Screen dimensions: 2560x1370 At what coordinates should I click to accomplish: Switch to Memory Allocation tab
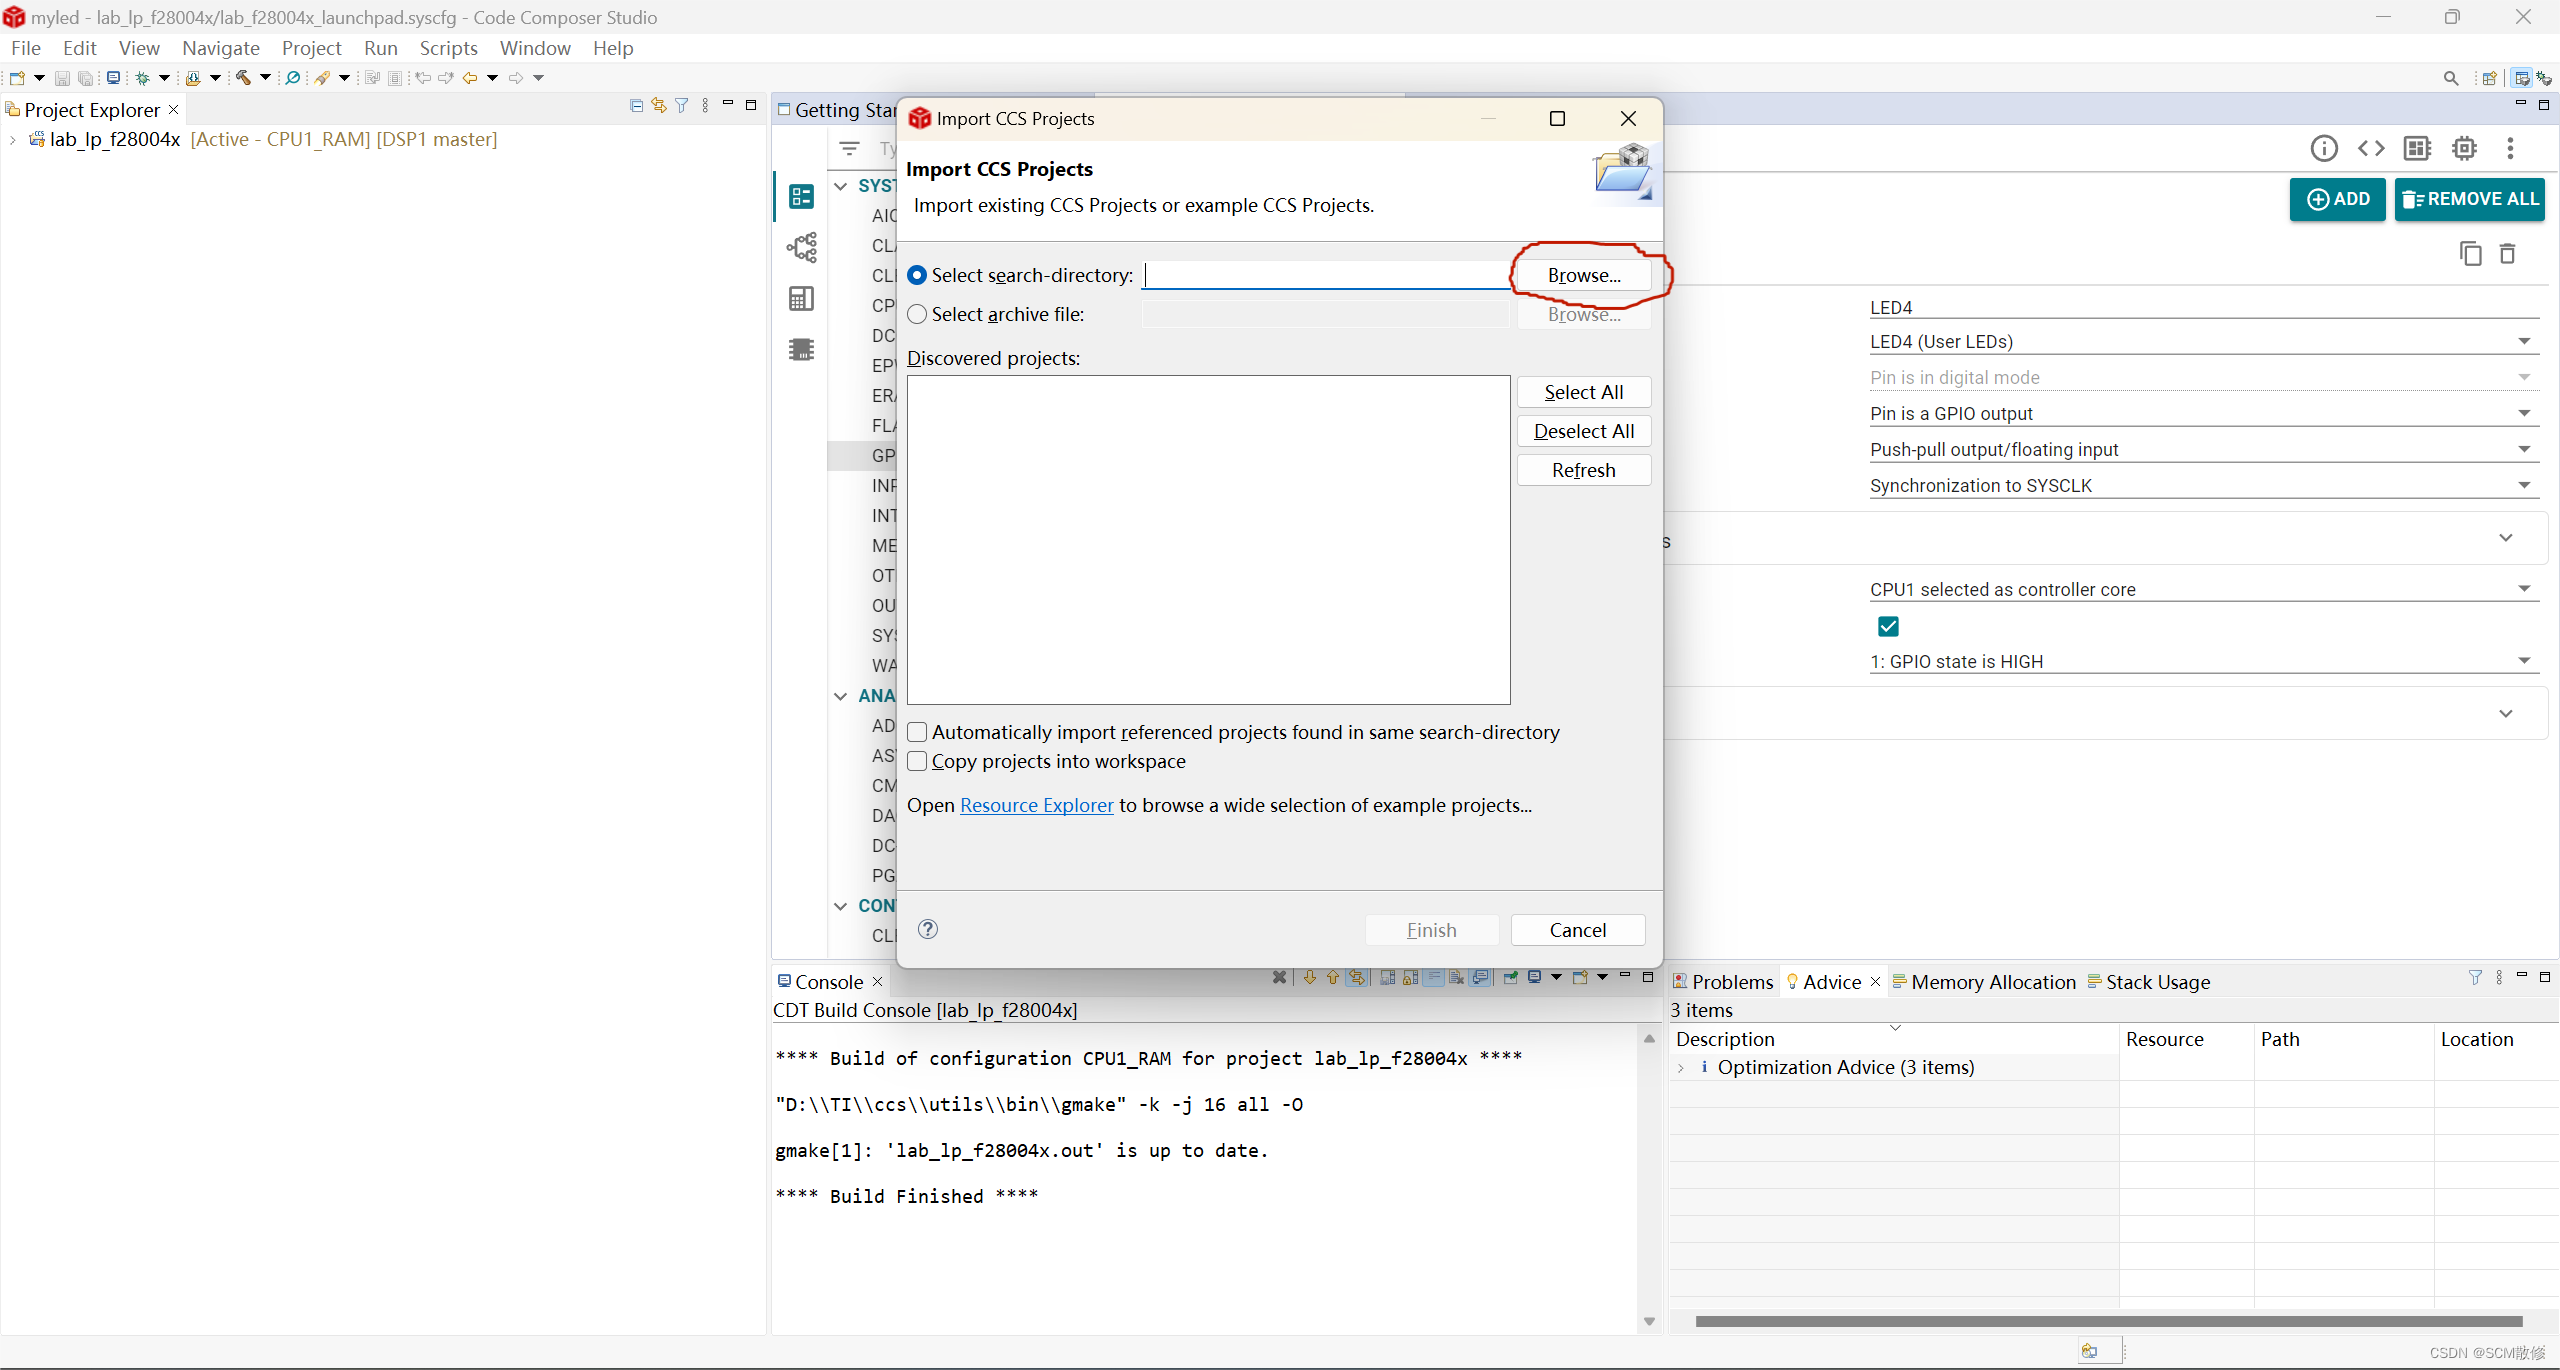1991,982
